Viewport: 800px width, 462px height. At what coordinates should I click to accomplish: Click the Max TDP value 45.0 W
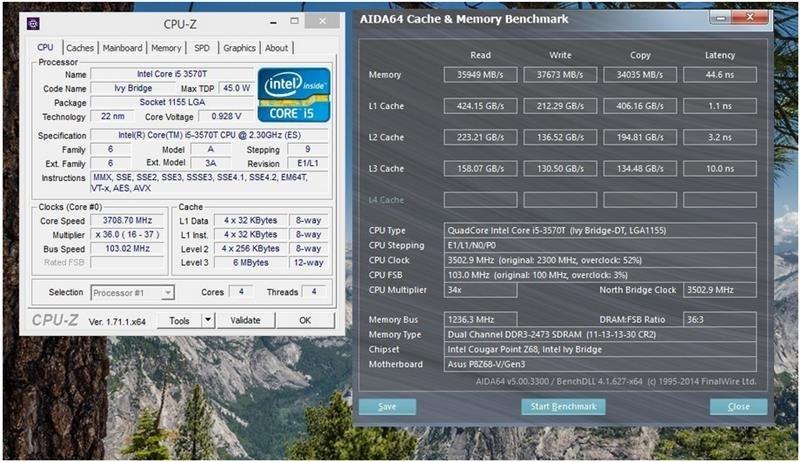pos(236,88)
